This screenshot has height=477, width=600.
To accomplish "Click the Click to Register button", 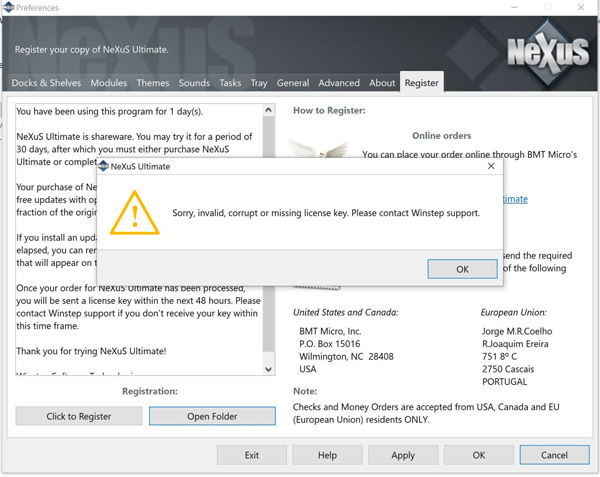I will (x=79, y=416).
